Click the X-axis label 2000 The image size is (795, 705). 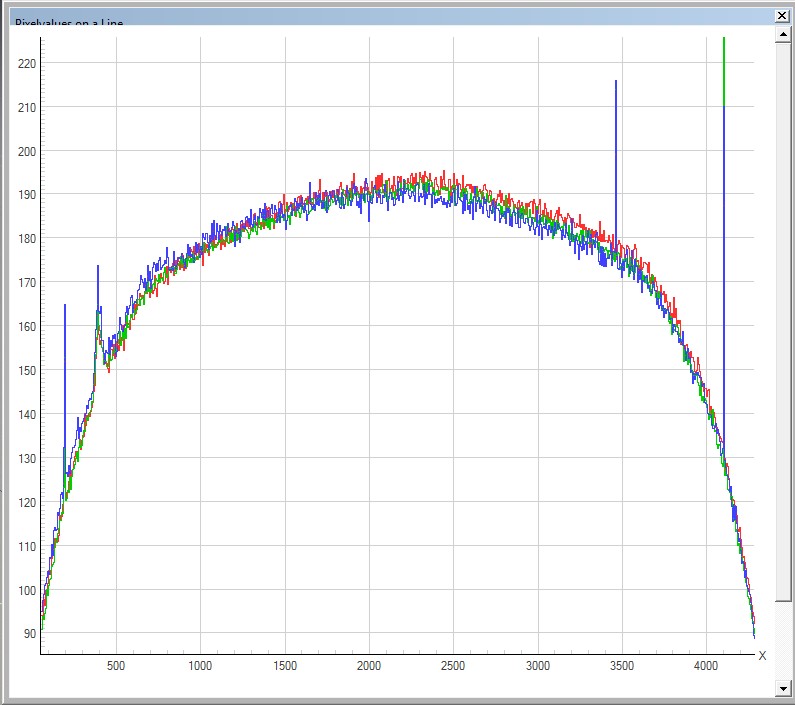pyautogui.click(x=369, y=665)
